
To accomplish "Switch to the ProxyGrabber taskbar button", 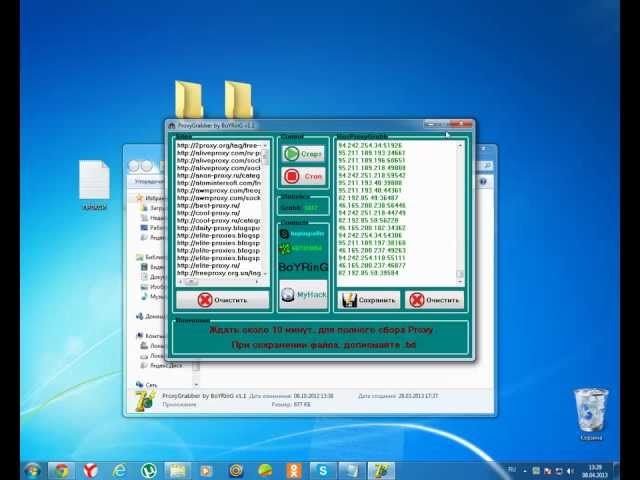I will click(x=381, y=471).
